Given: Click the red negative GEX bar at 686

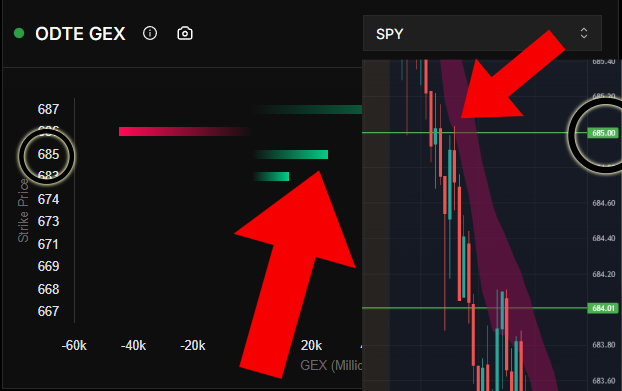Looking at the screenshot, I should (x=185, y=131).
